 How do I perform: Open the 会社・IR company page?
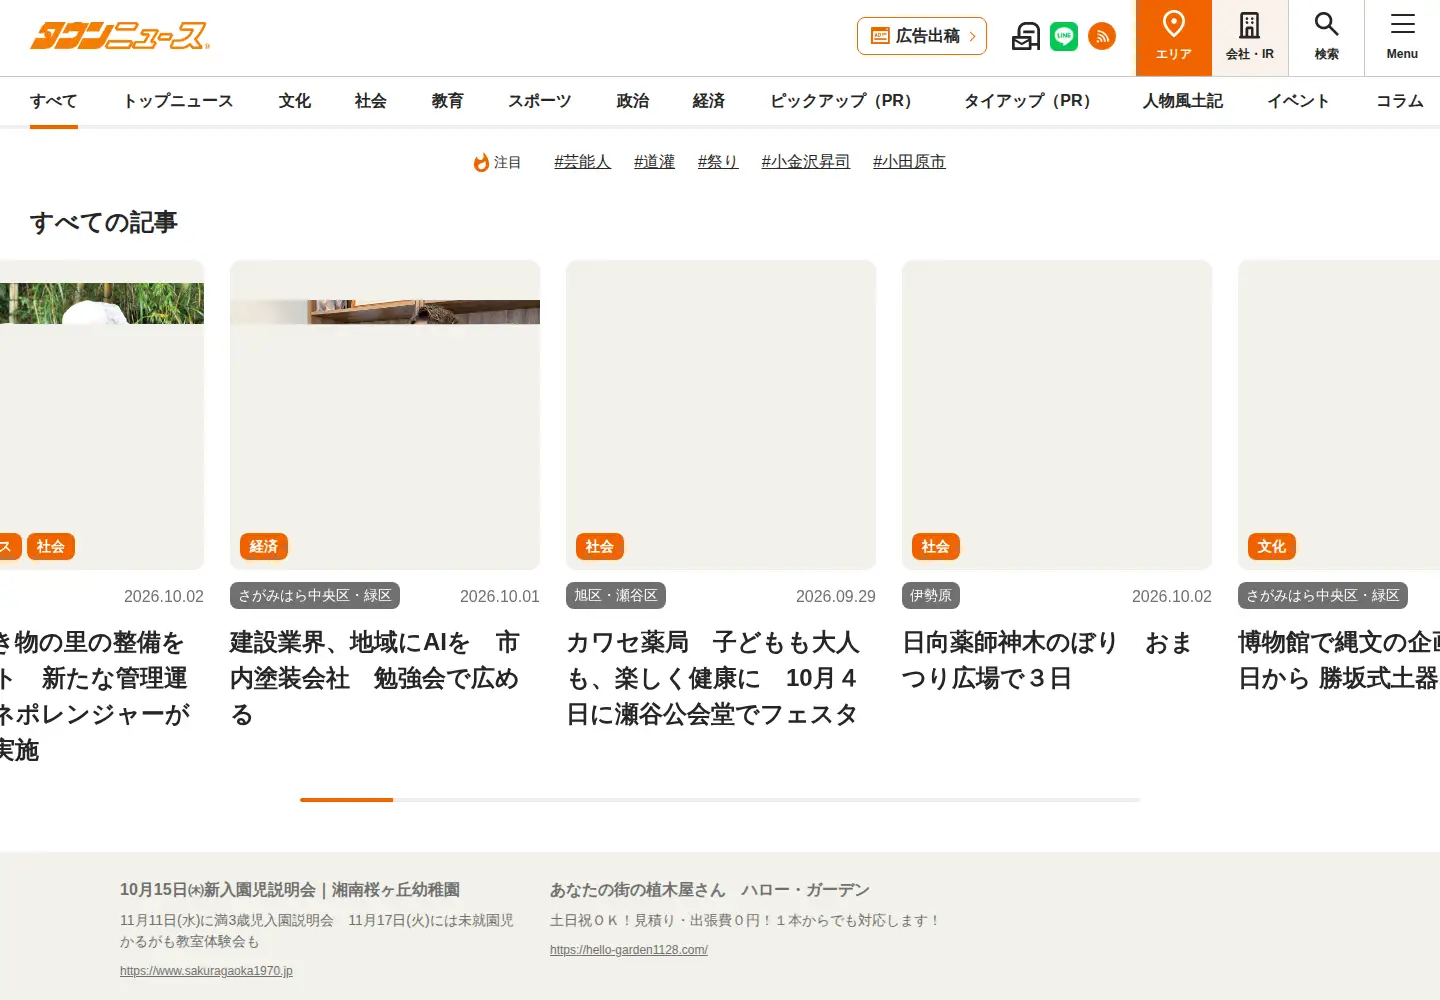tap(1250, 38)
